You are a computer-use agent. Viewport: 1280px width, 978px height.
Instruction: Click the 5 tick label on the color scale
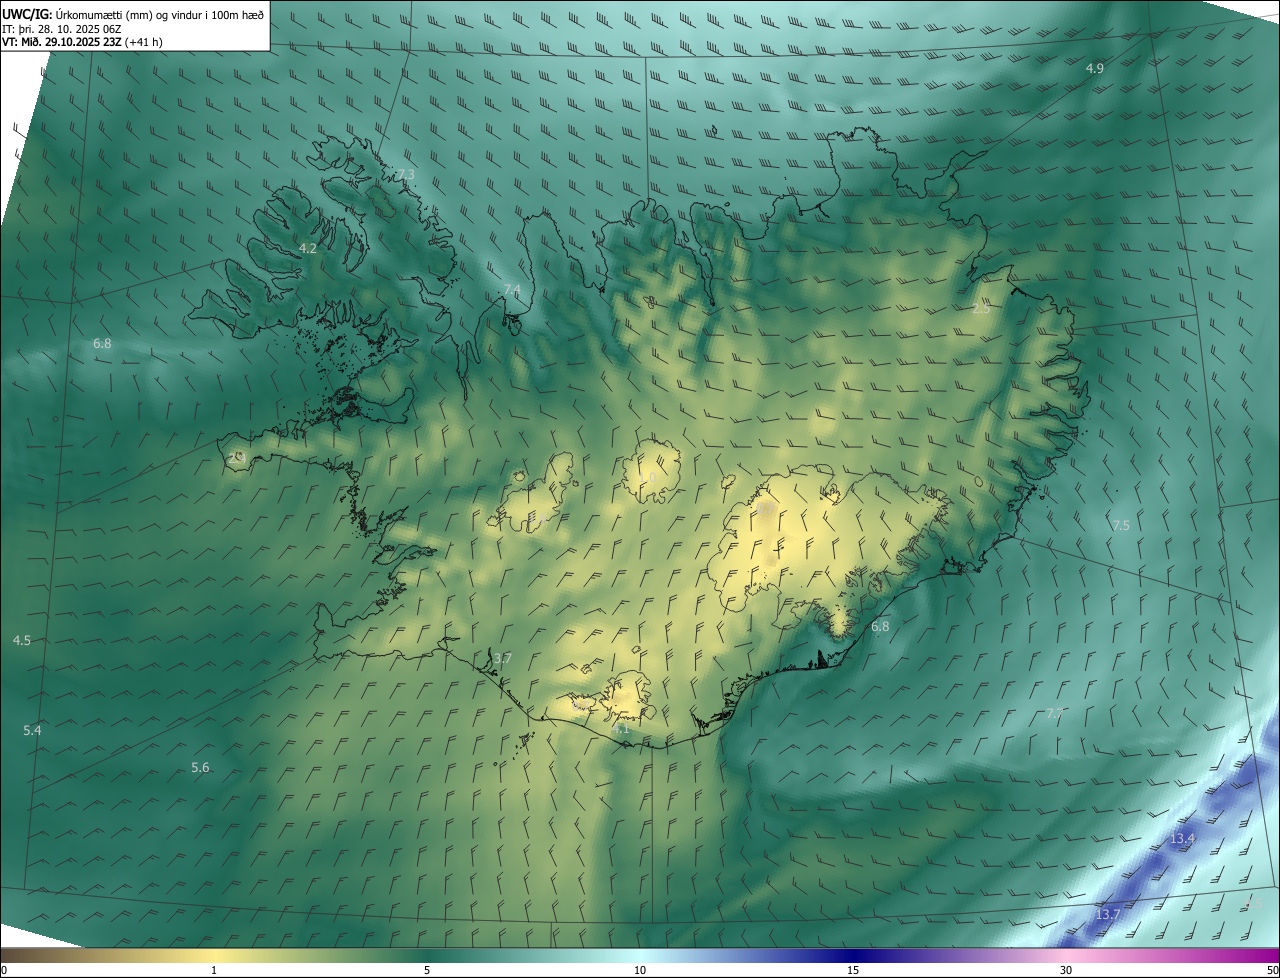[427, 970]
